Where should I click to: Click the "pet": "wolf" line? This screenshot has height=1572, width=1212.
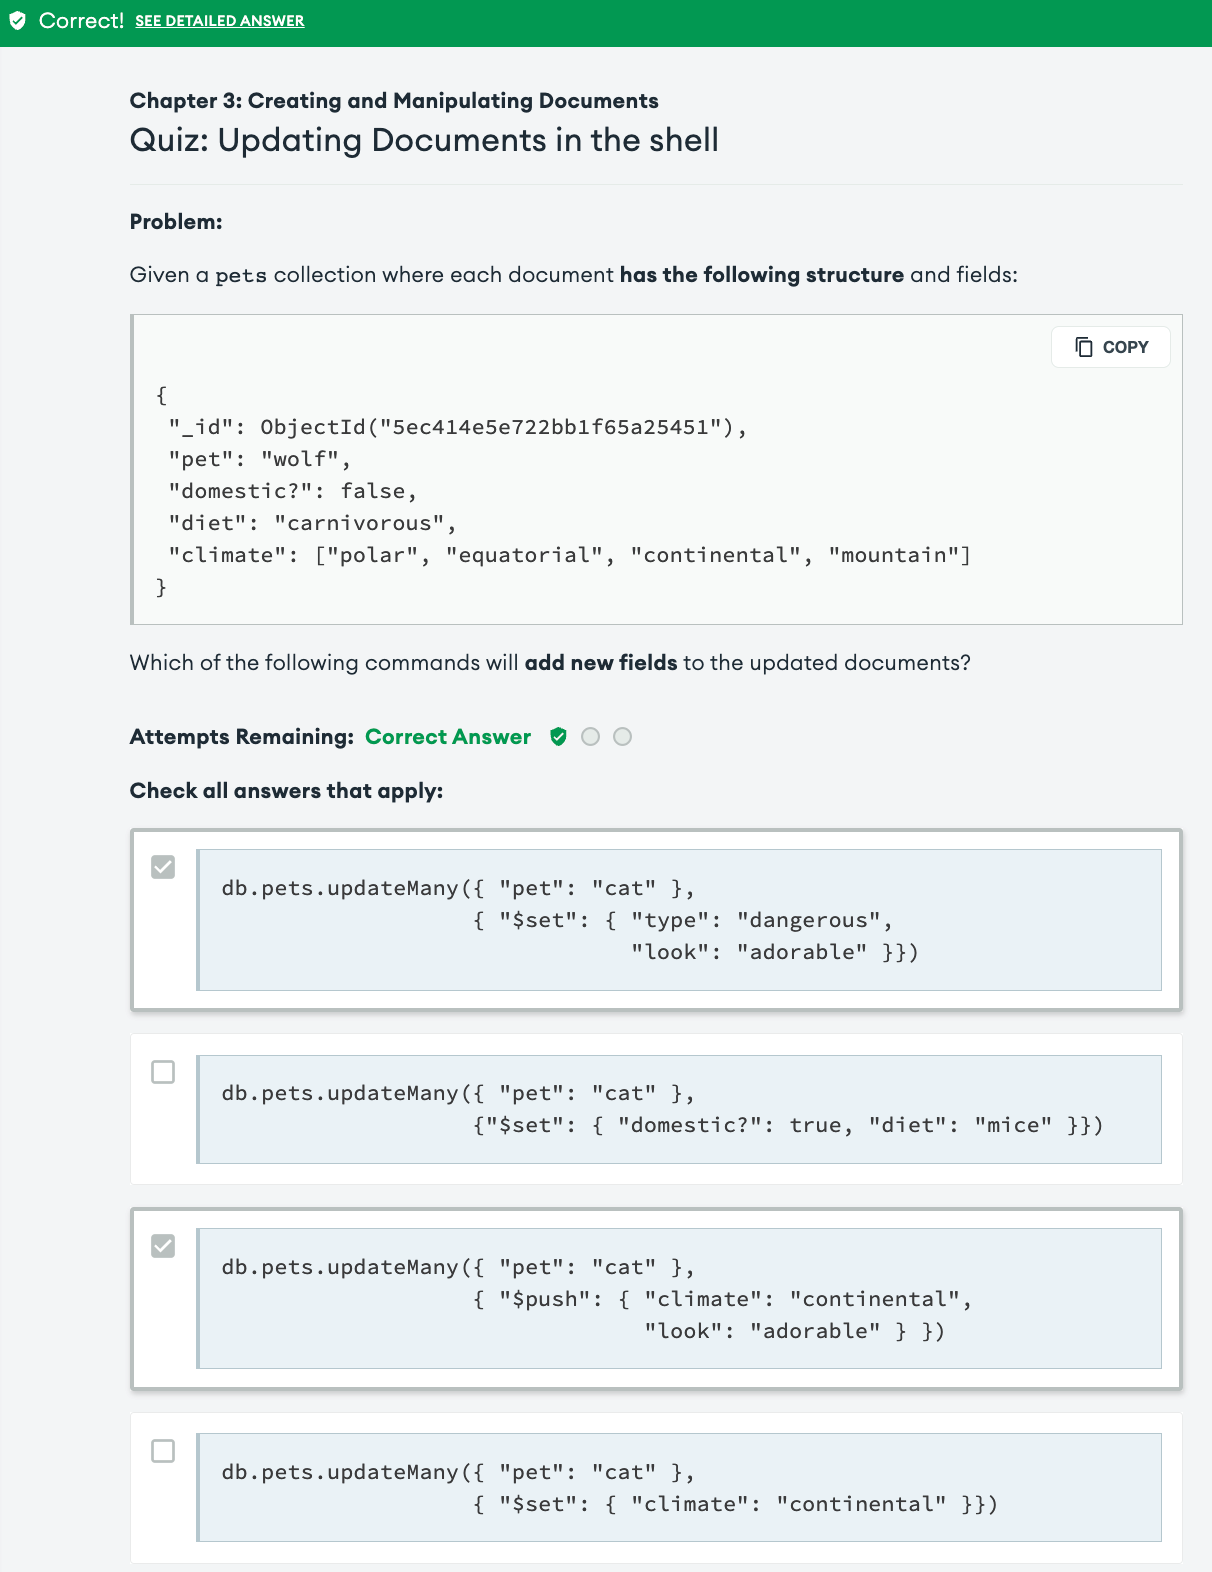[260, 459]
